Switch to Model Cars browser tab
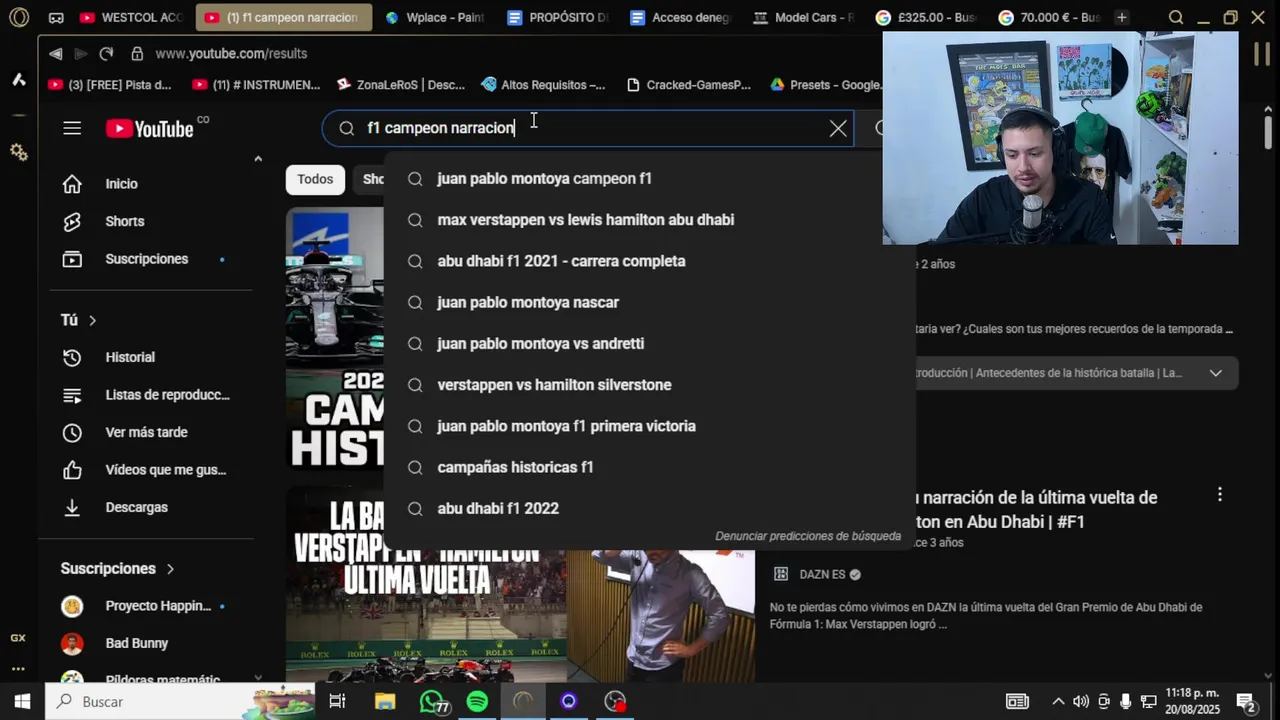The image size is (1280, 720). click(804, 18)
